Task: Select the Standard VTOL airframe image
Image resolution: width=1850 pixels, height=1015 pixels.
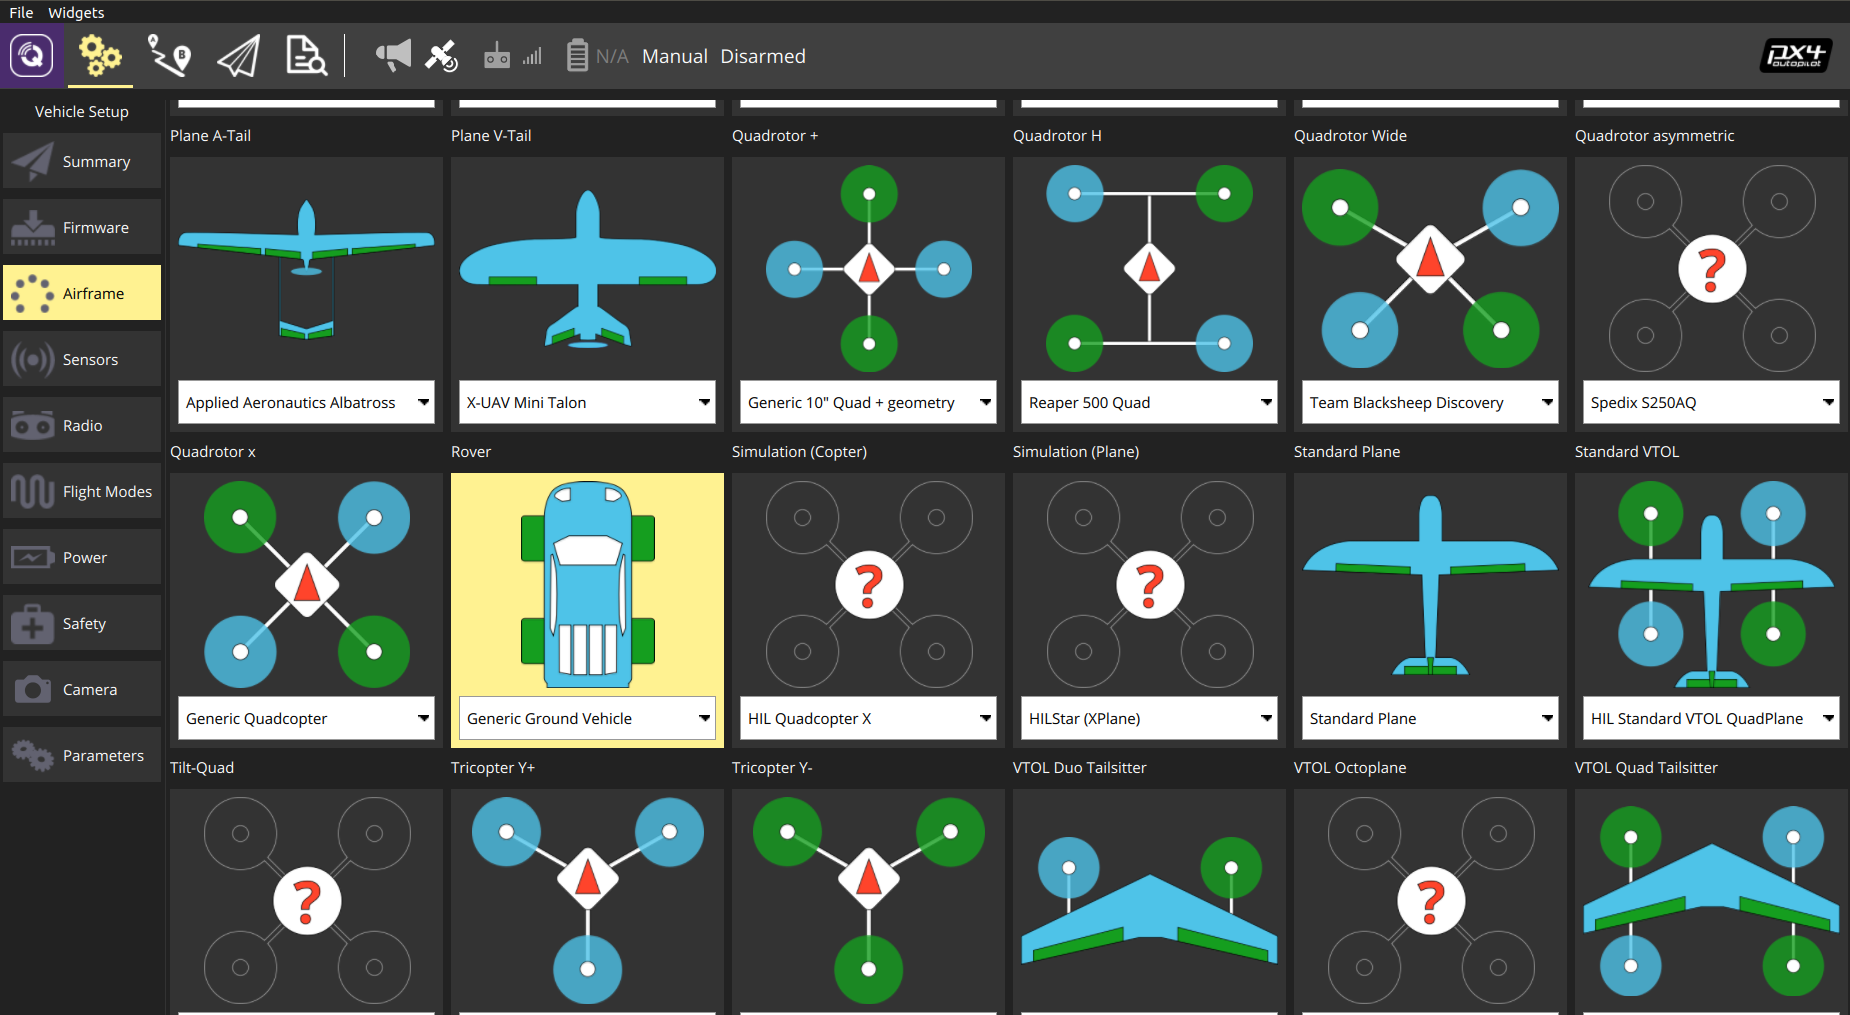Action: click(1711, 584)
